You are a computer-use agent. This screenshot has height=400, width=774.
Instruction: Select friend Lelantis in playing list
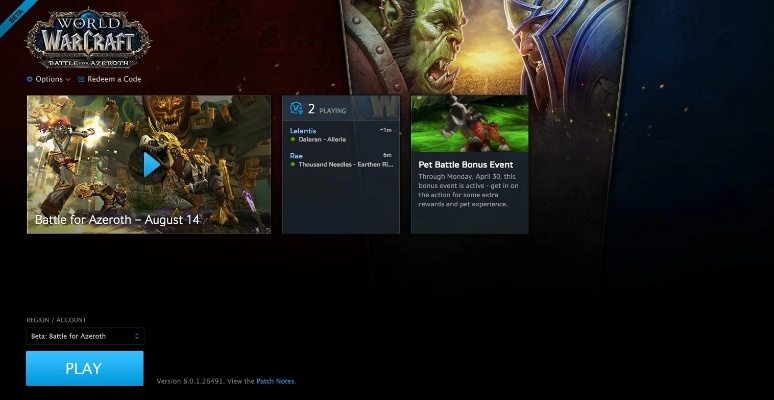(x=304, y=131)
